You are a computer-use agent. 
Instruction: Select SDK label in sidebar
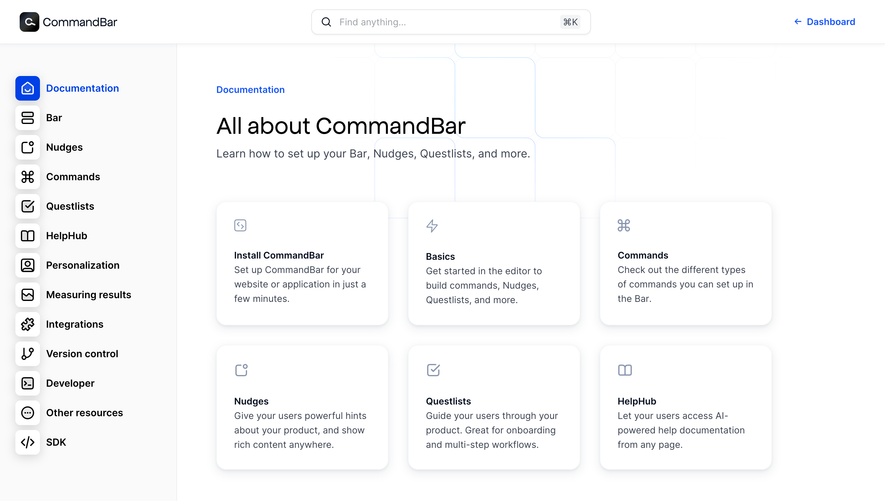point(56,442)
